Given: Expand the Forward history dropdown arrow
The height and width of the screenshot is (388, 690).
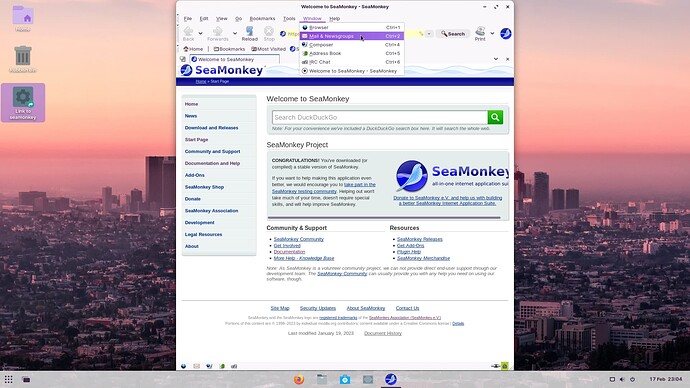Looking at the screenshot, I should point(235,33).
